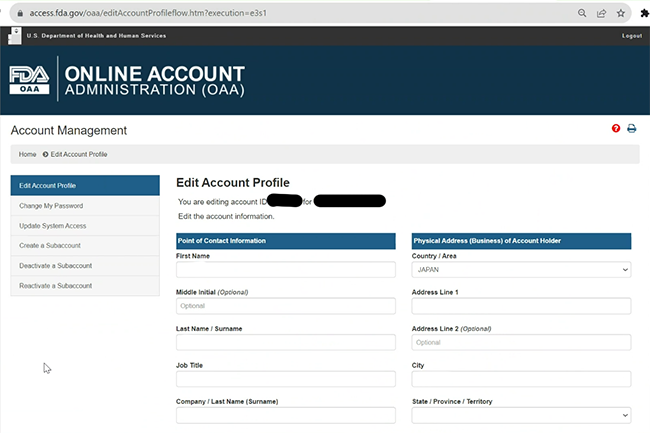This screenshot has height=434, width=650.
Task: Log out using the Logout link
Action: [632, 36]
